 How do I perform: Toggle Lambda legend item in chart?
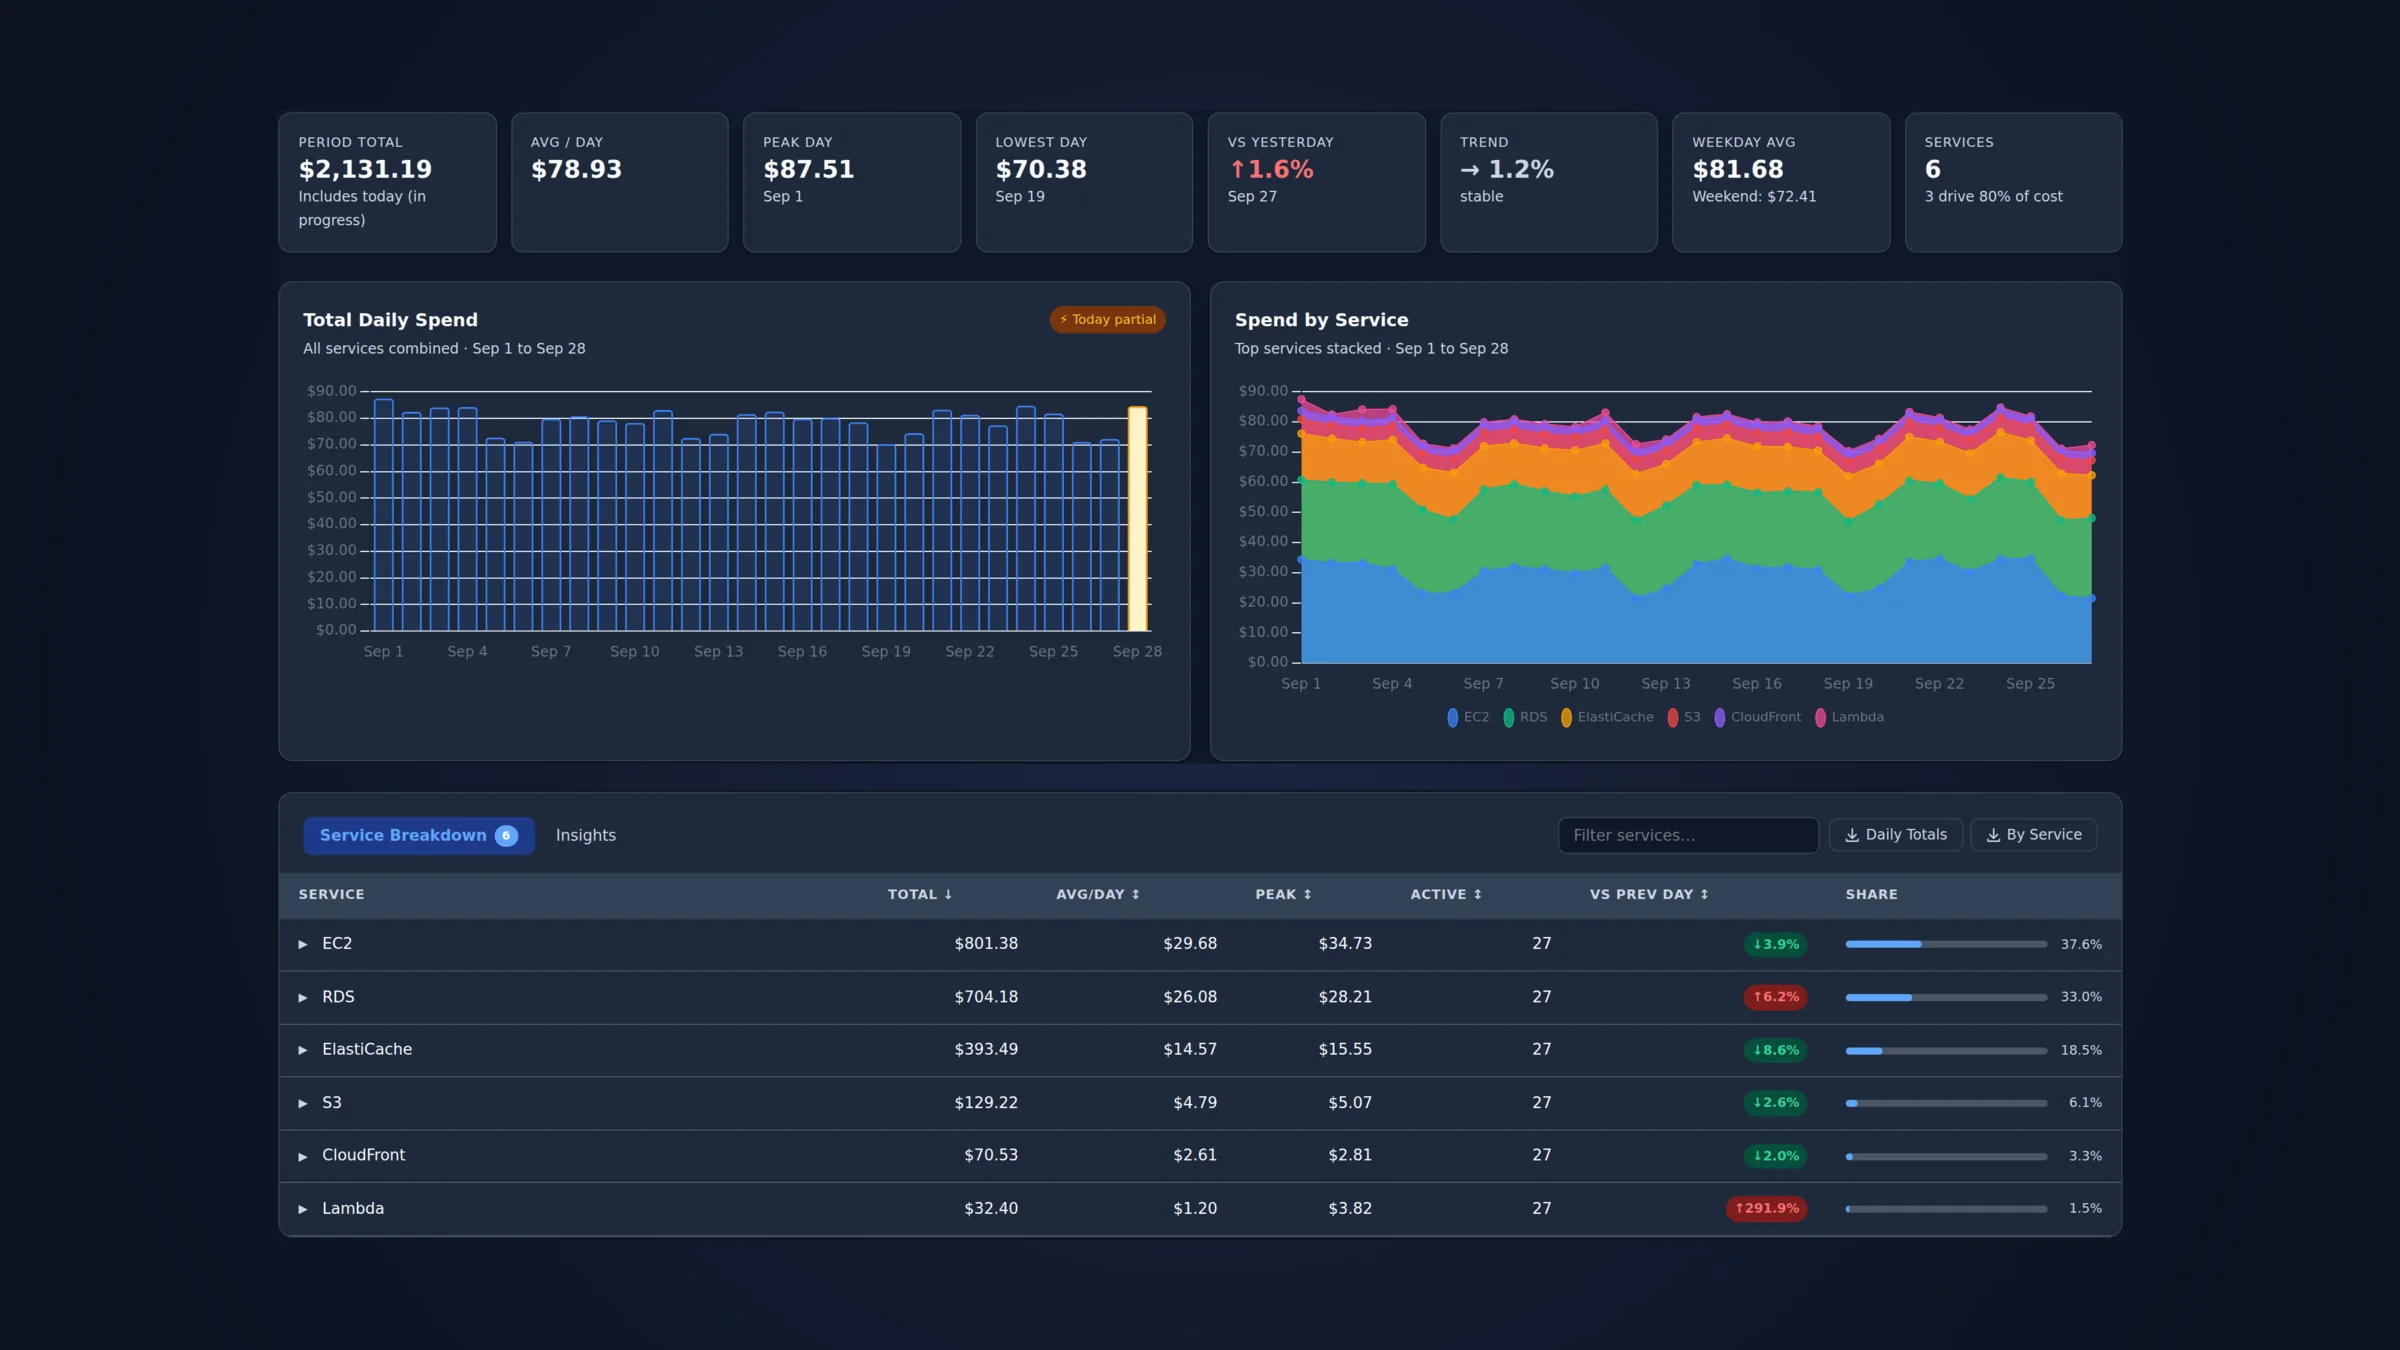click(1849, 717)
